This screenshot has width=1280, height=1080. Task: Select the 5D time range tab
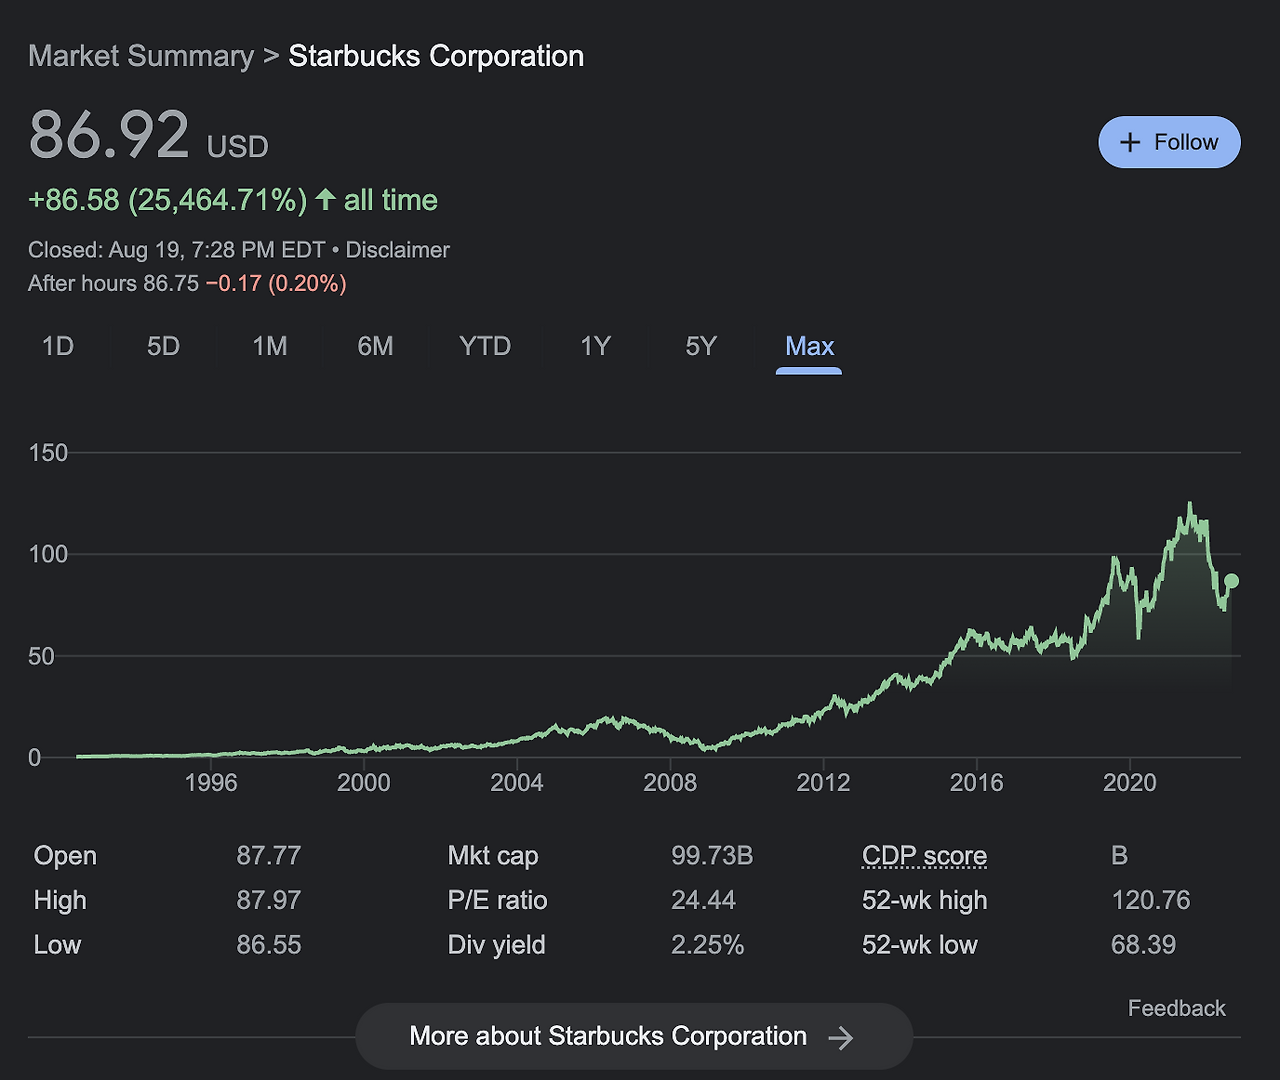[x=163, y=346]
